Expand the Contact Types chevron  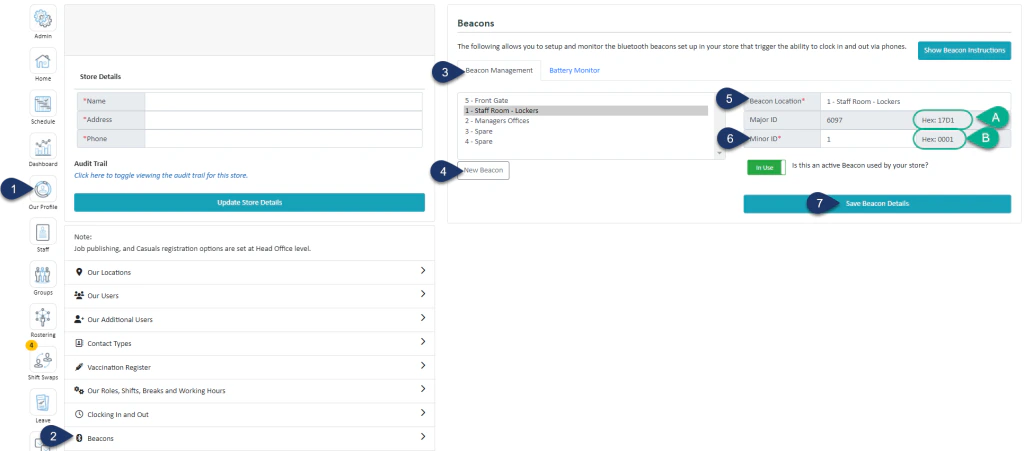tap(423, 341)
